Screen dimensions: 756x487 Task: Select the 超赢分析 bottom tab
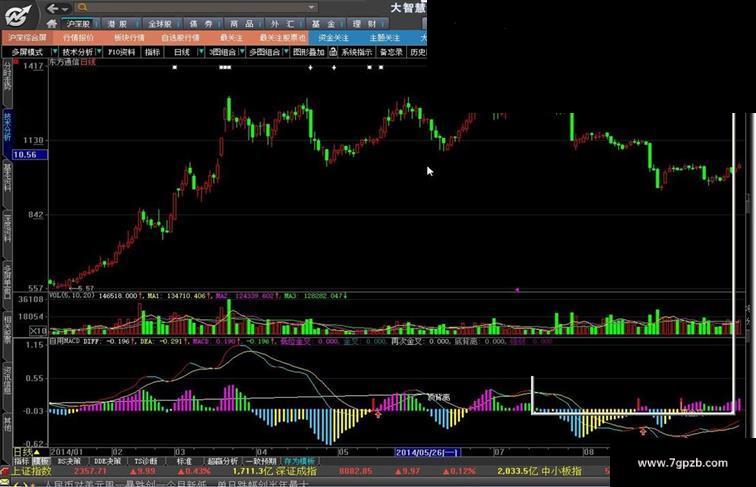pos(223,461)
